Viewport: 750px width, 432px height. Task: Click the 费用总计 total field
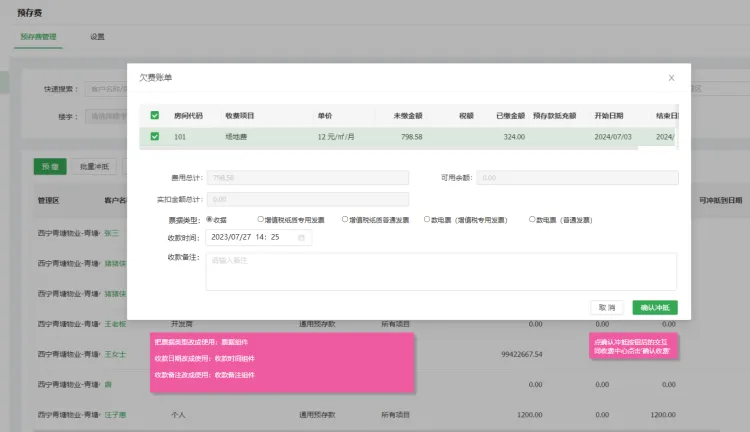[x=308, y=178]
